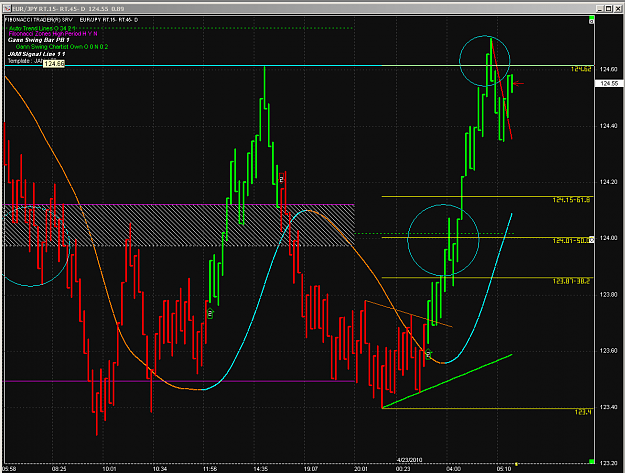Viewport: 625px width, 473px height.
Task: Click the 123.20 price axis label
Action: [x=608, y=463]
